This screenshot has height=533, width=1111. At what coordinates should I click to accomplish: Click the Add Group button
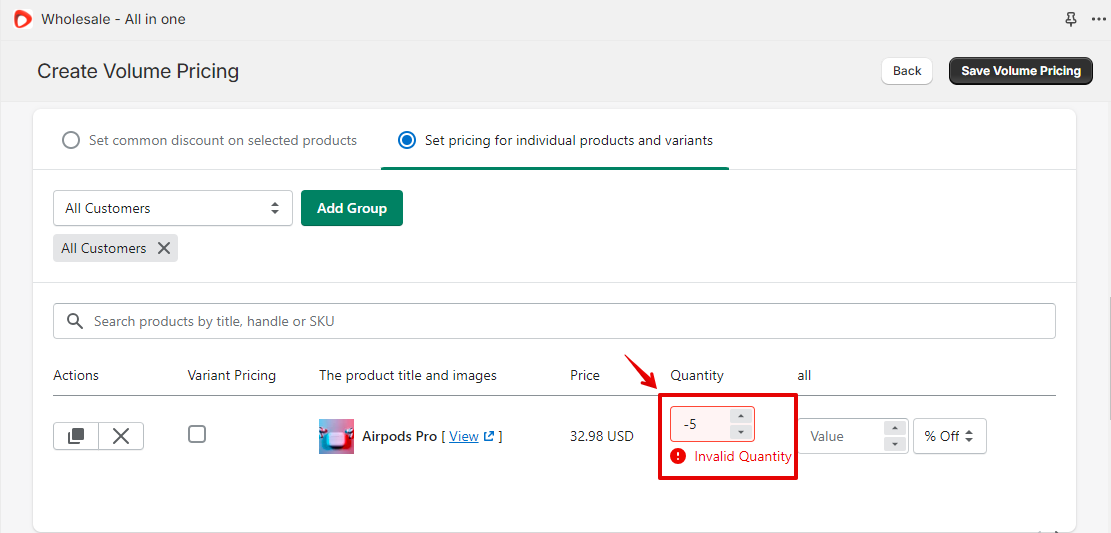pos(352,208)
